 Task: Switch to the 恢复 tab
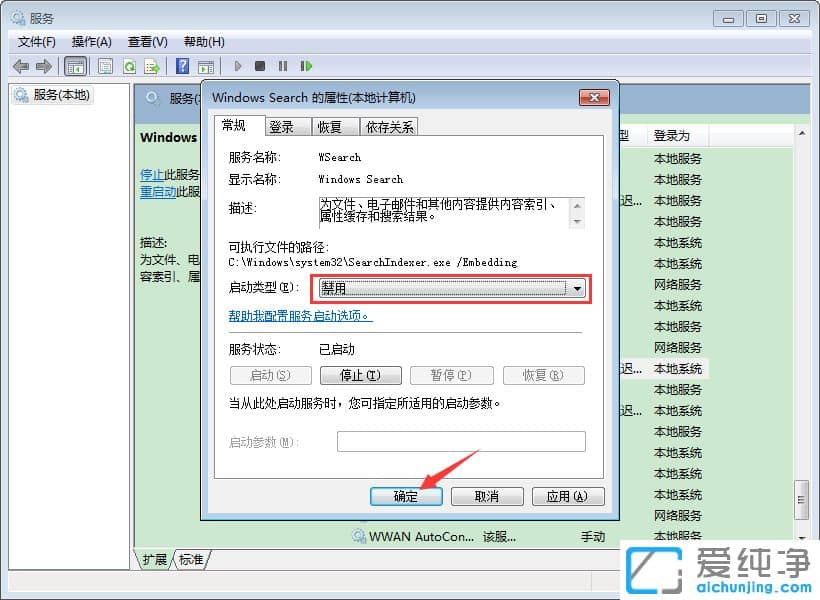(335, 127)
